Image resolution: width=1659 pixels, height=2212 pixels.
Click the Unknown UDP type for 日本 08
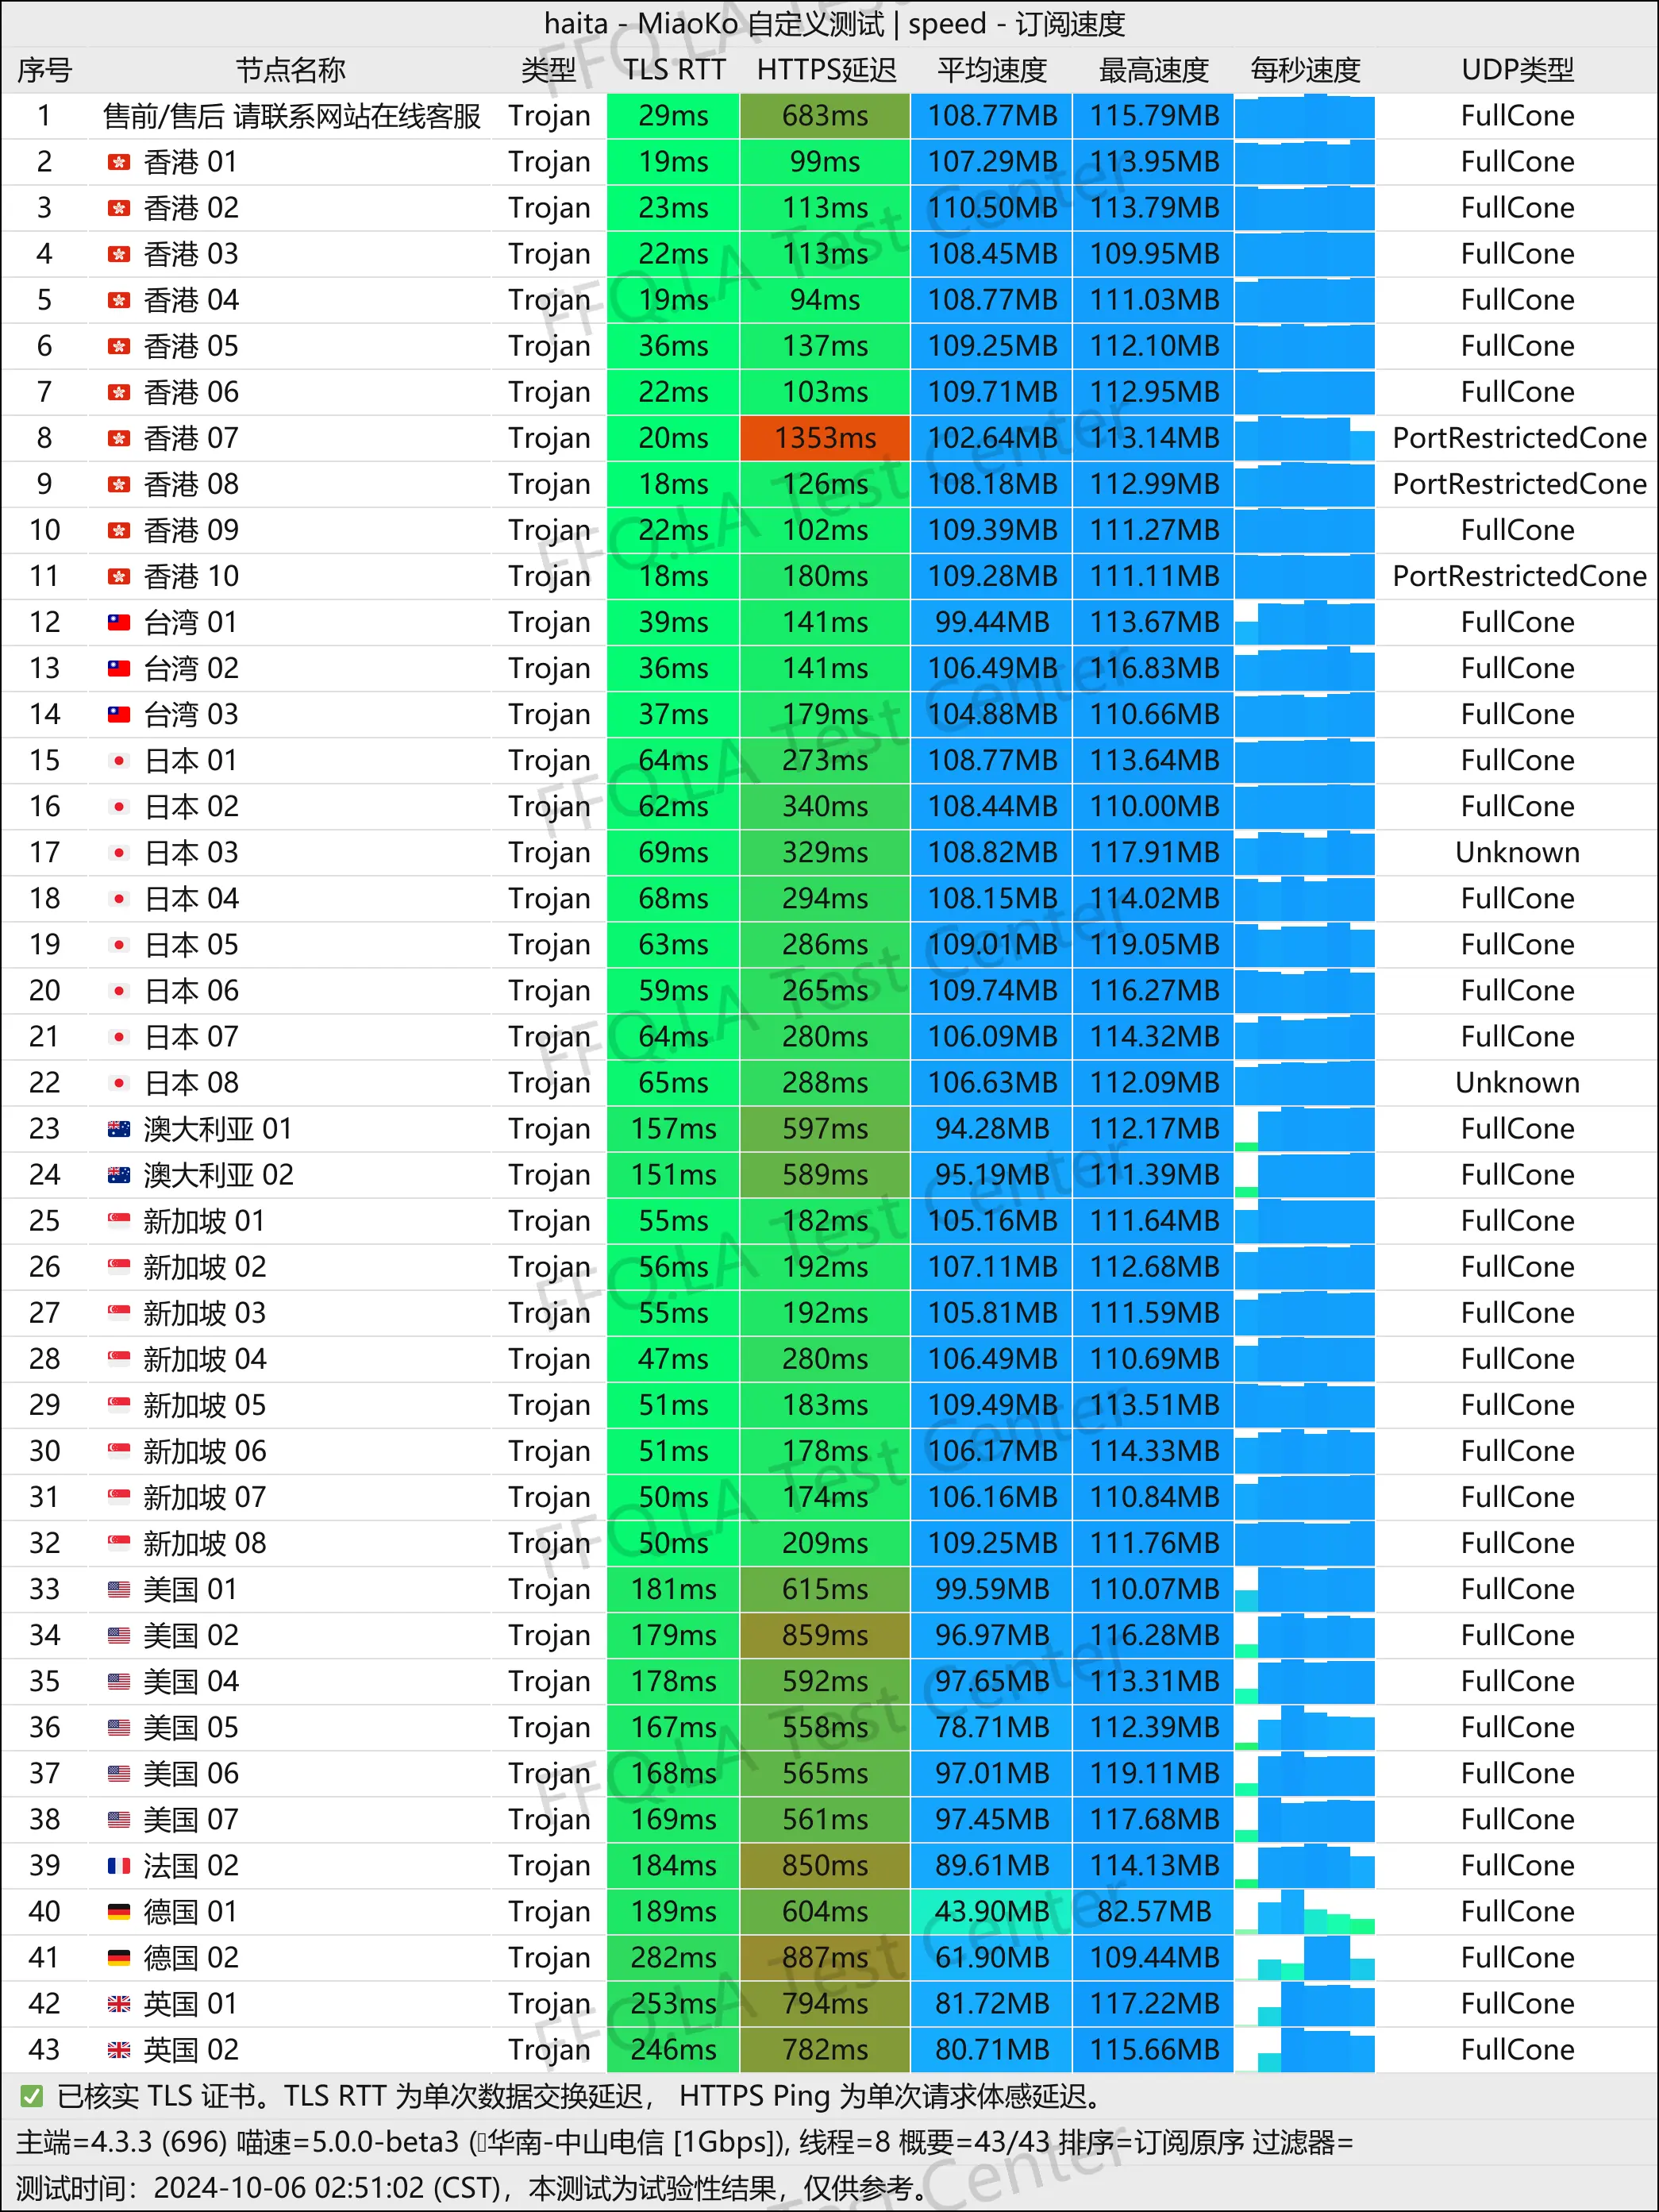1517,1082
